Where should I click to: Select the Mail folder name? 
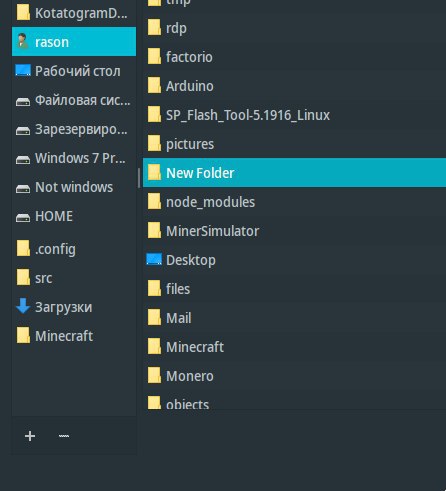pyautogui.click(x=179, y=318)
